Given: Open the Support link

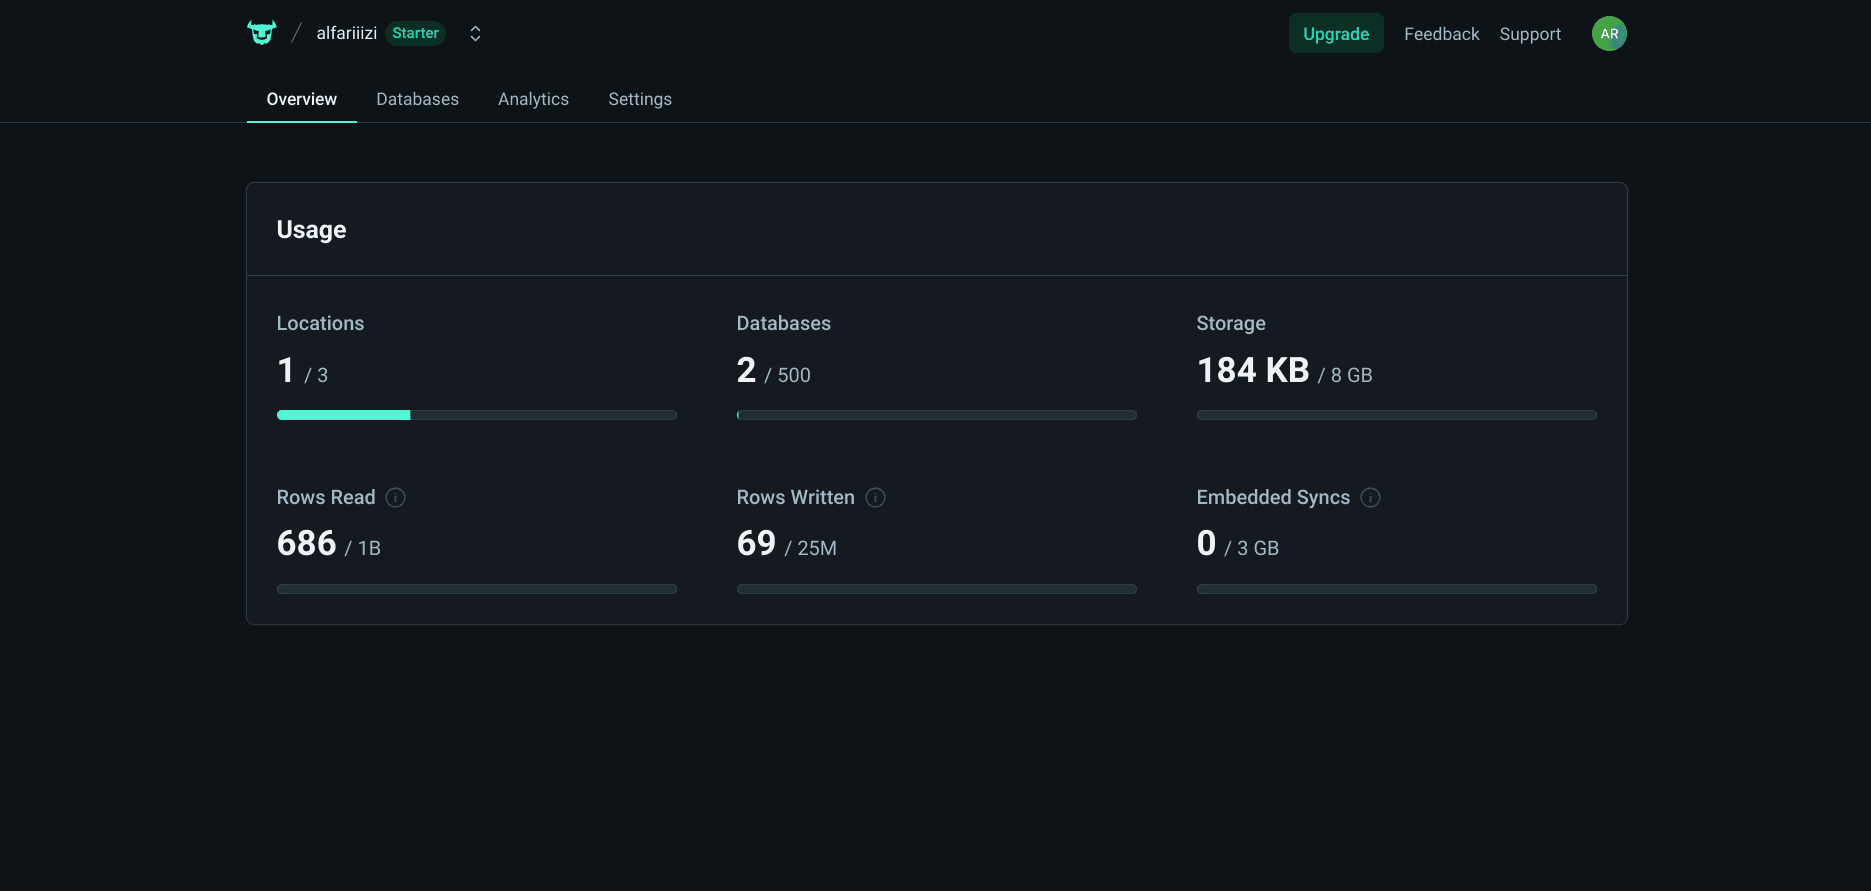Looking at the screenshot, I should tap(1530, 34).
